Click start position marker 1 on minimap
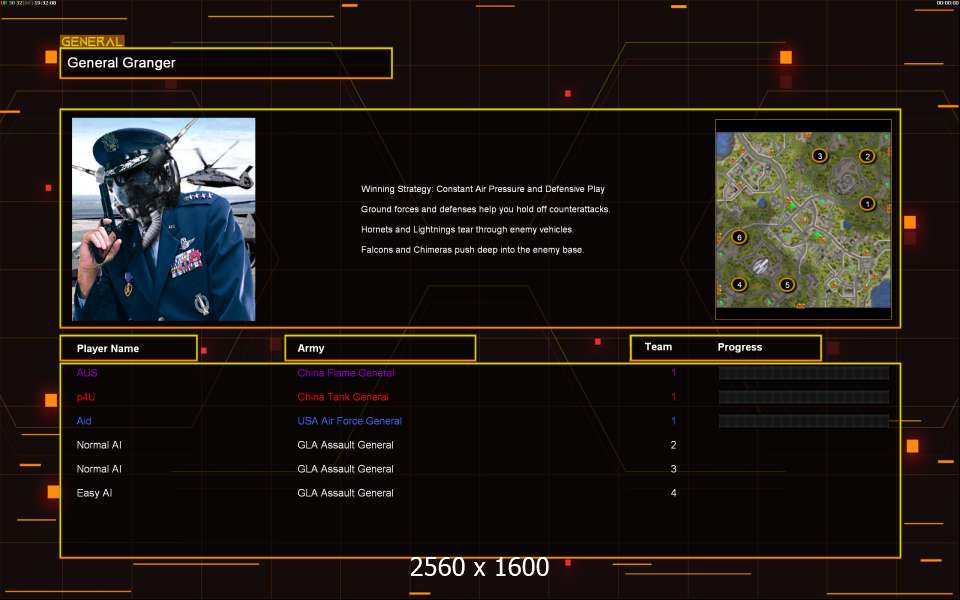960x600 pixels. pyautogui.click(x=867, y=204)
